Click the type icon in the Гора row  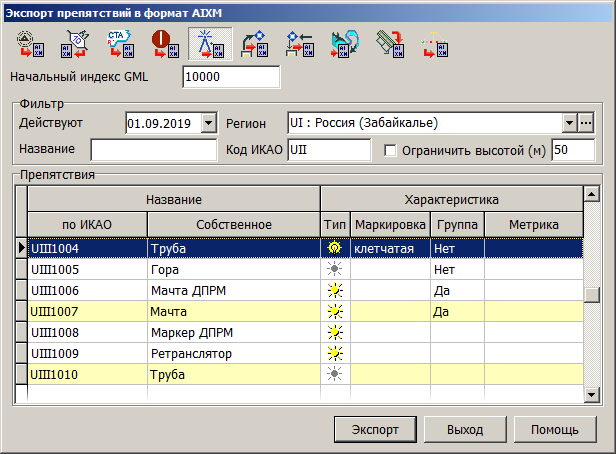(334, 270)
